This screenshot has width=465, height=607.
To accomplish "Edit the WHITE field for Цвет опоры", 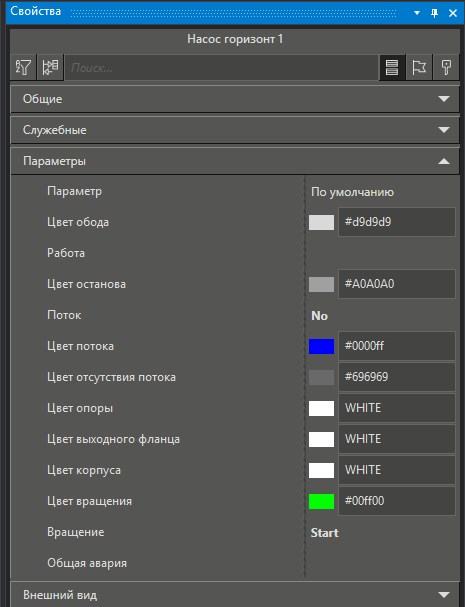I will click(x=397, y=408).
